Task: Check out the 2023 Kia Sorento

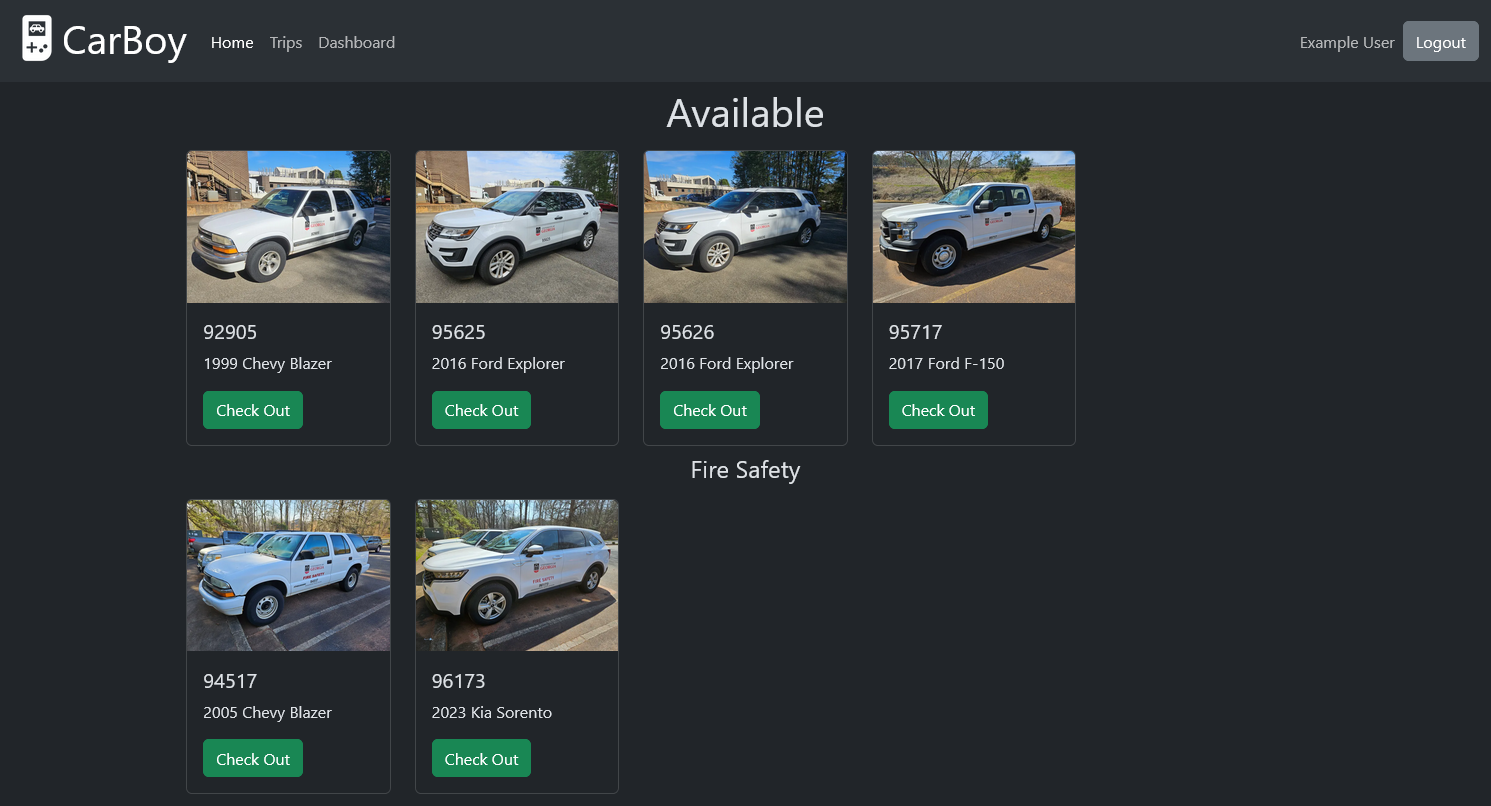Action: click(481, 759)
